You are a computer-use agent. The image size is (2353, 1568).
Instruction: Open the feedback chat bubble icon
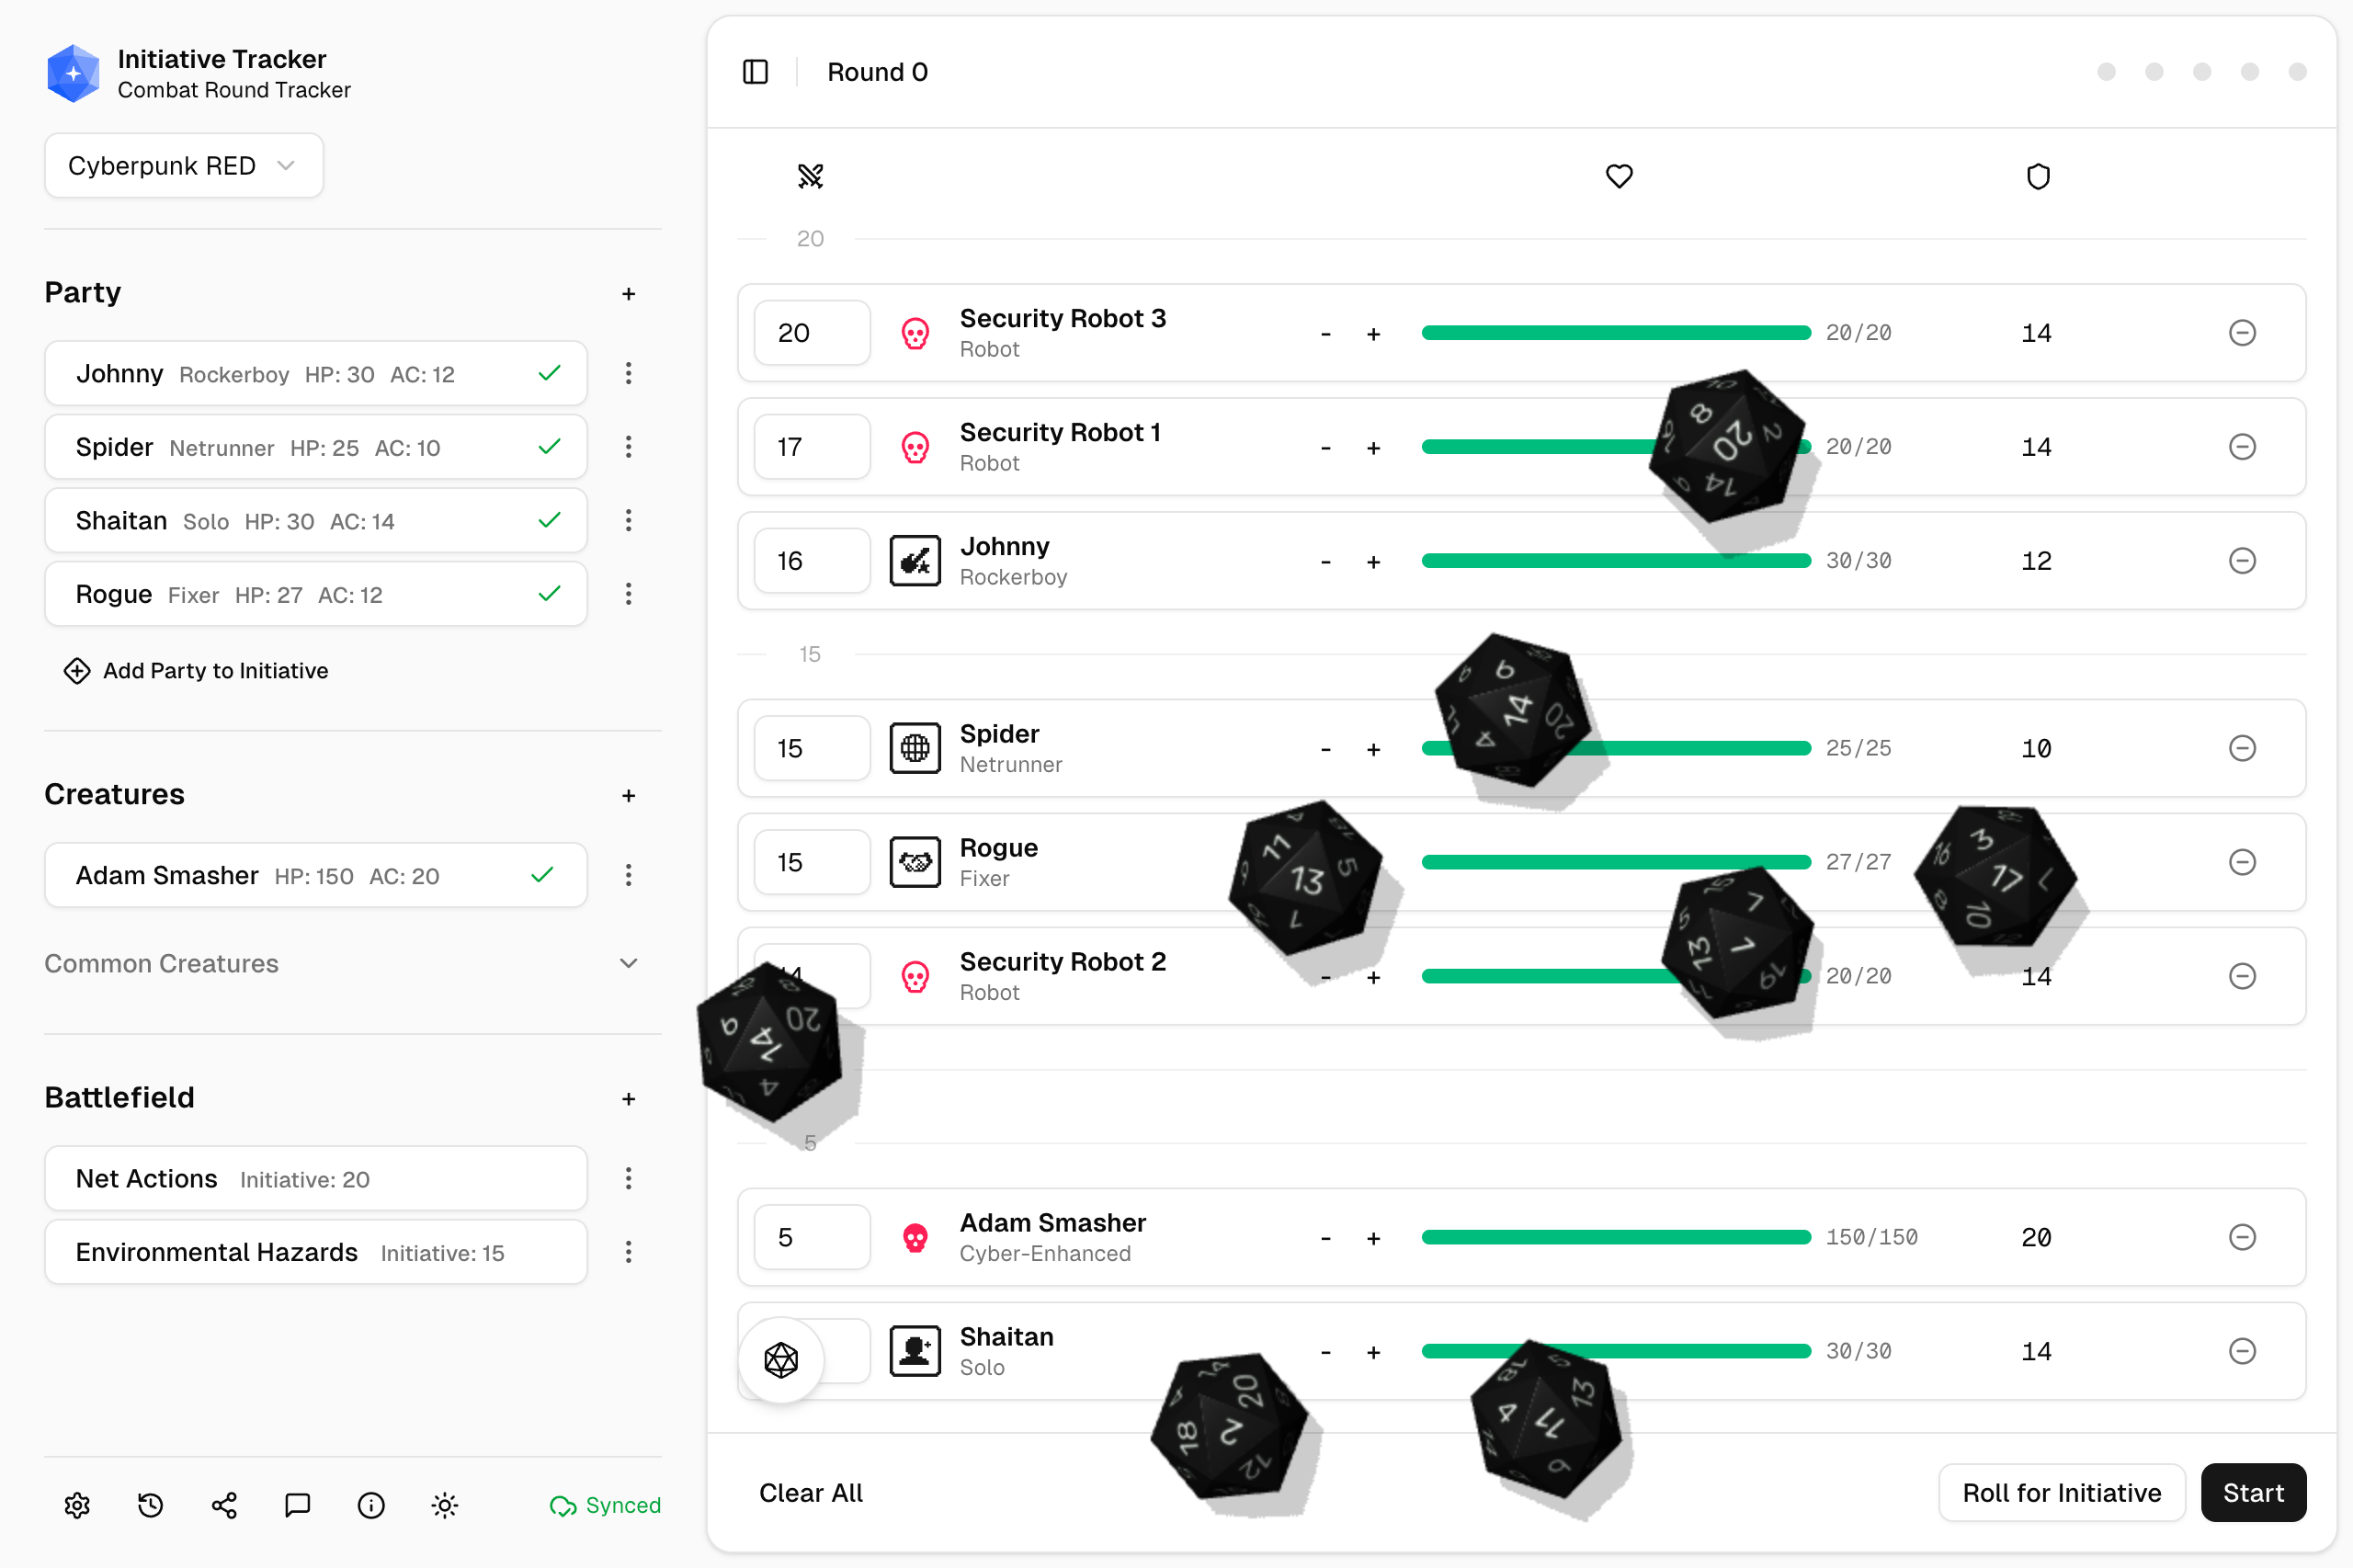click(297, 1505)
